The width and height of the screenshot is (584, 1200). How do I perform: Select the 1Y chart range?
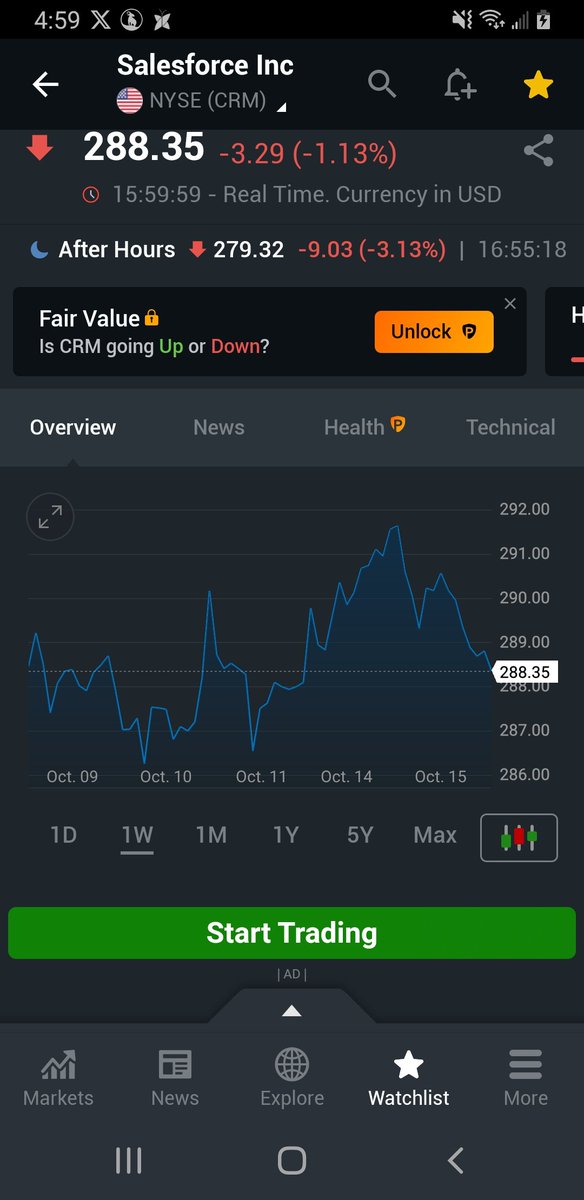coord(286,835)
